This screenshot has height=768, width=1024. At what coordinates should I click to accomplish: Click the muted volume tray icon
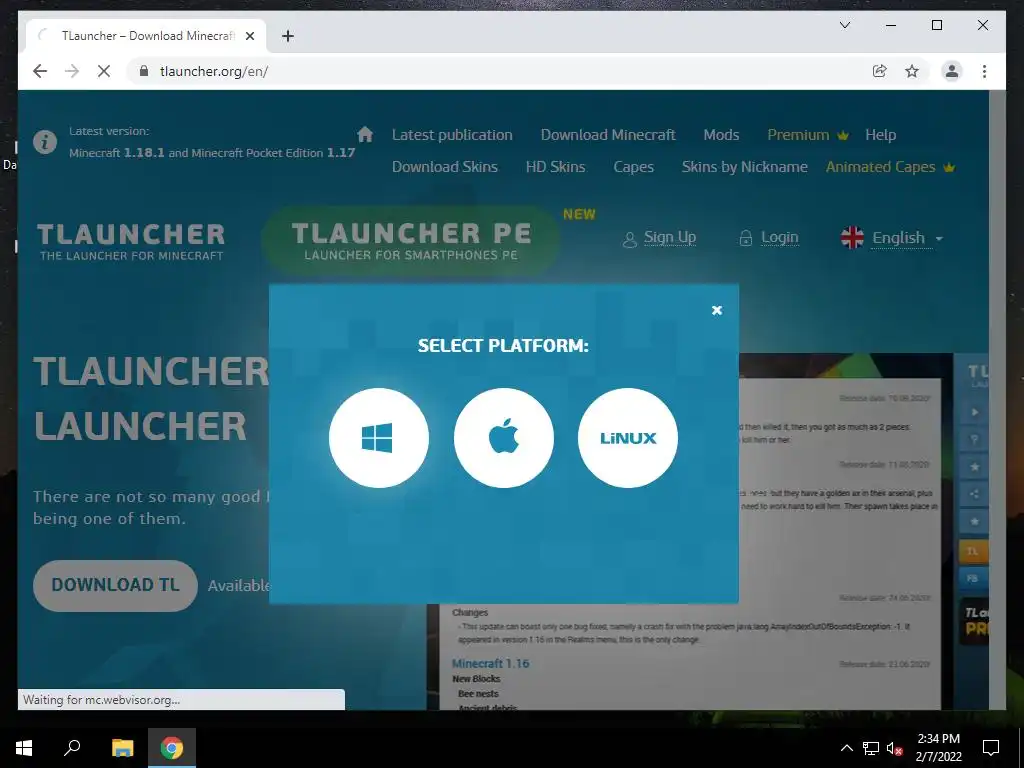pos(895,748)
